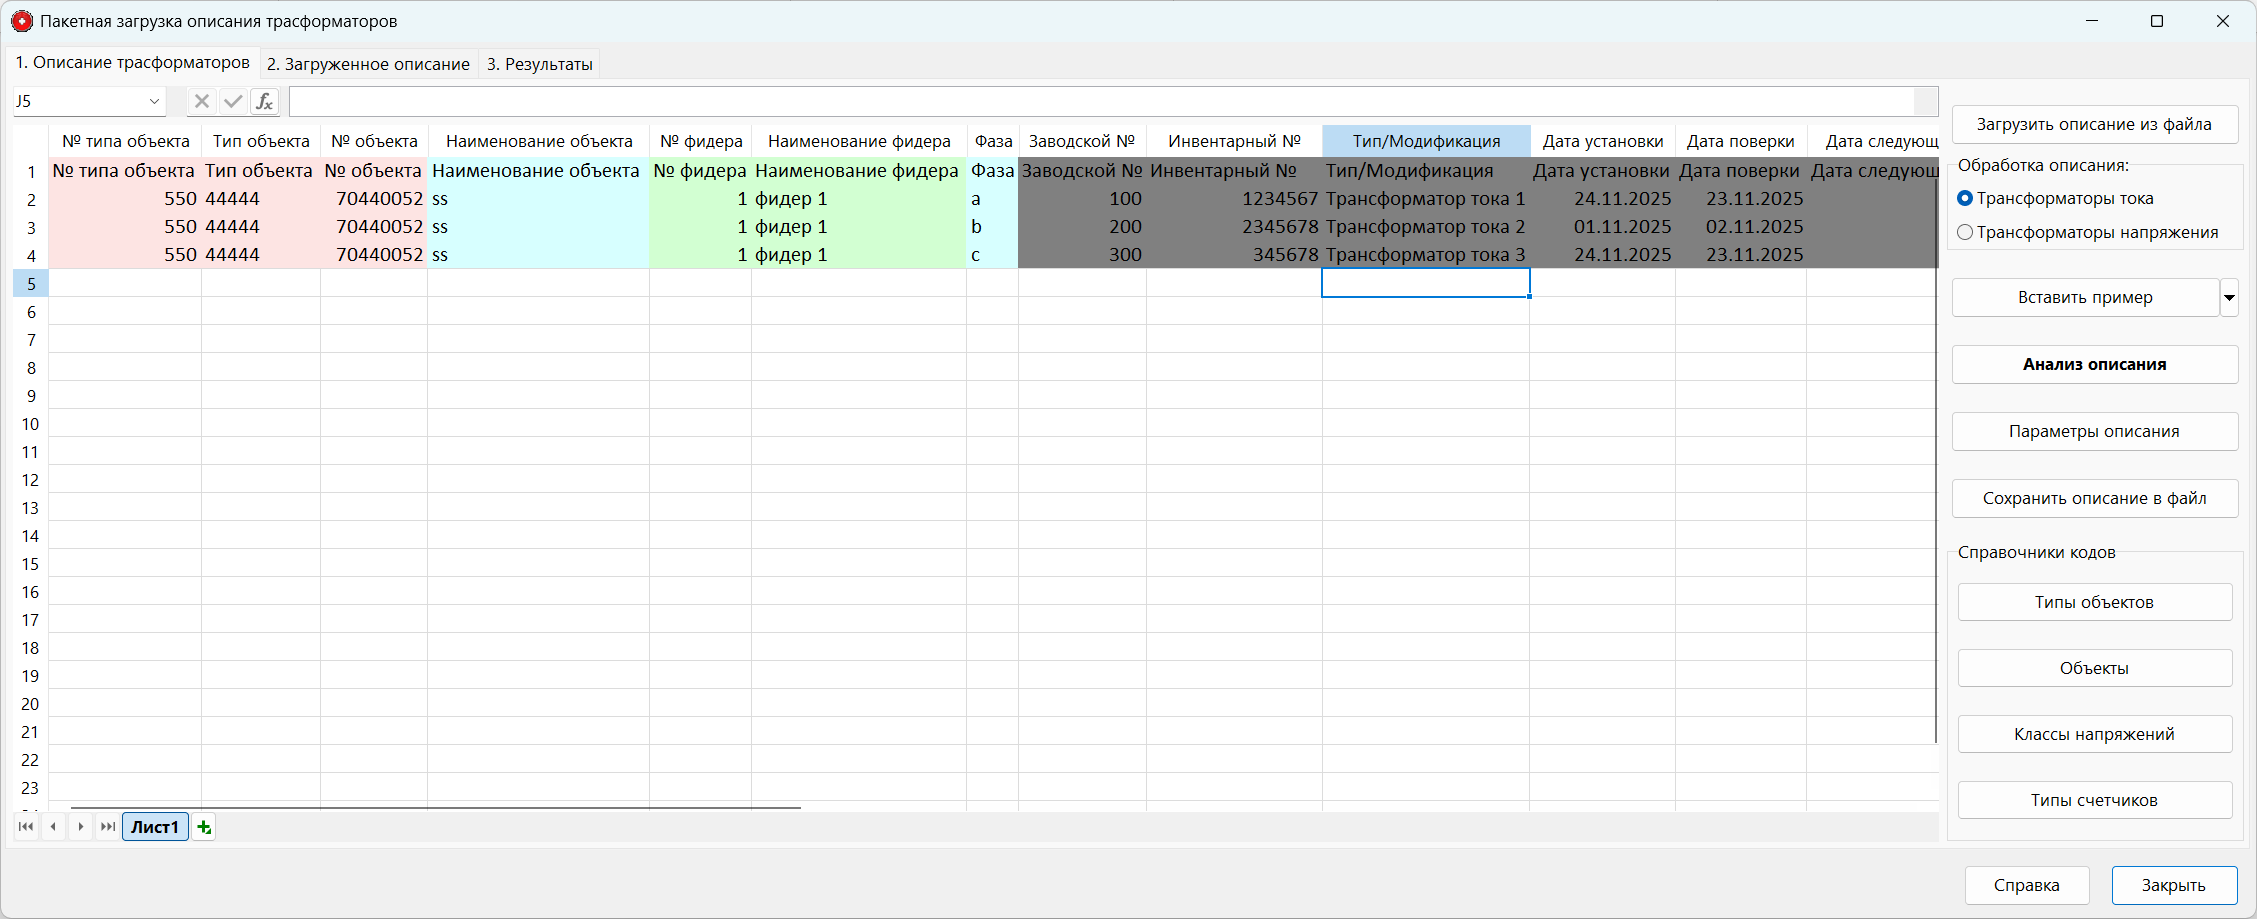
Task: Open the cell name box dropdown
Action: point(154,101)
